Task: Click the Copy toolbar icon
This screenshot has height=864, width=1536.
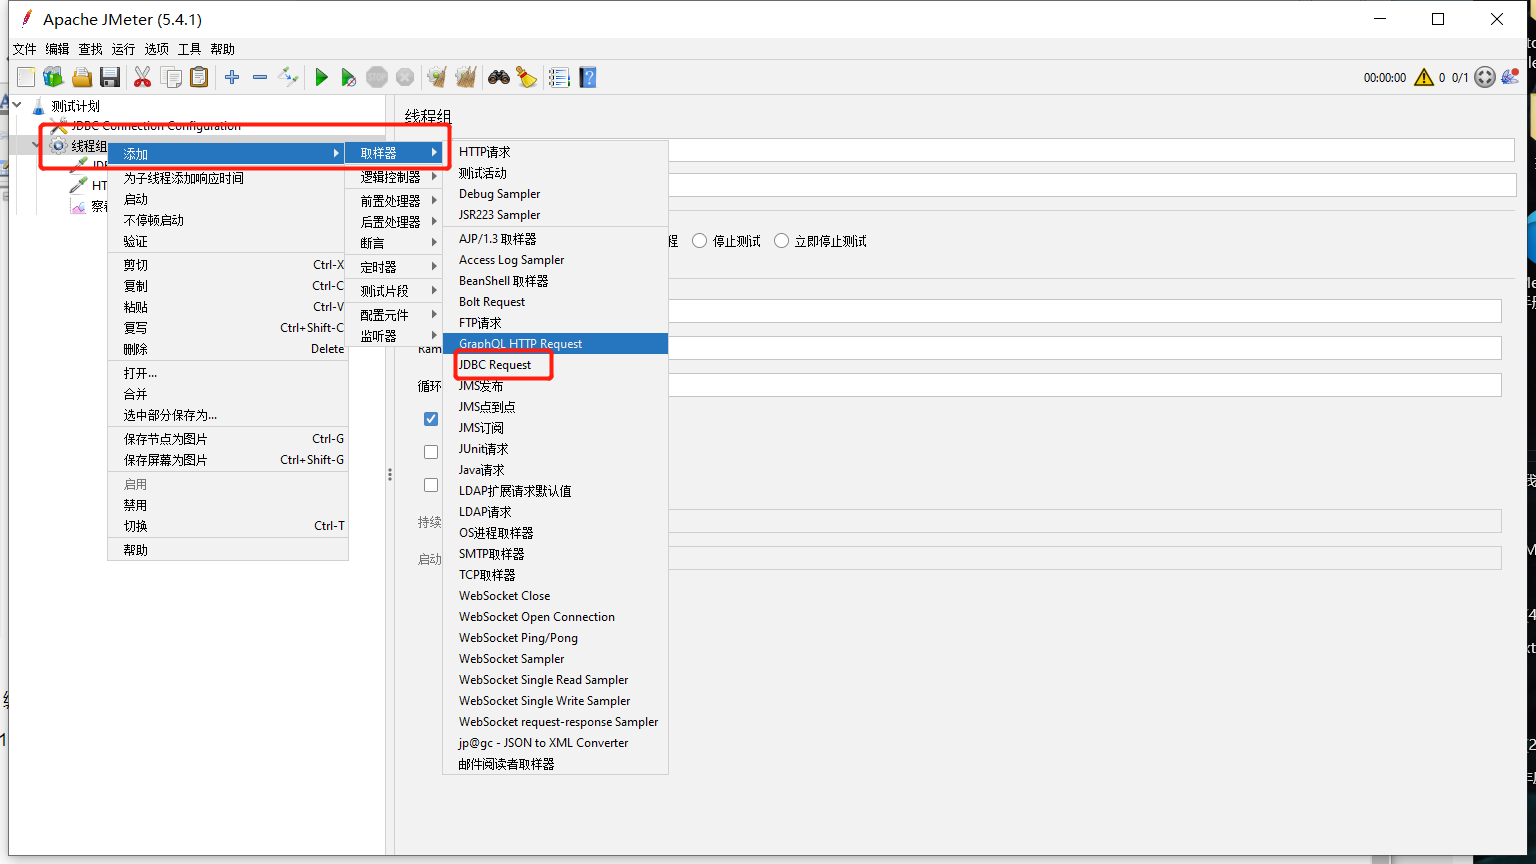Action: click(171, 77)
